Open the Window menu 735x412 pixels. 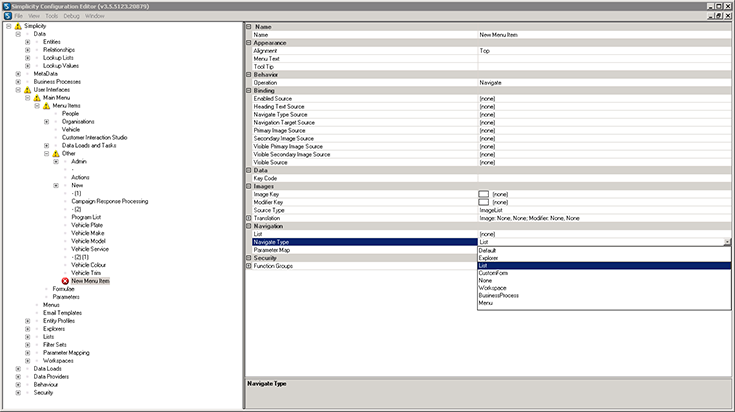click(x=95, y=16)
